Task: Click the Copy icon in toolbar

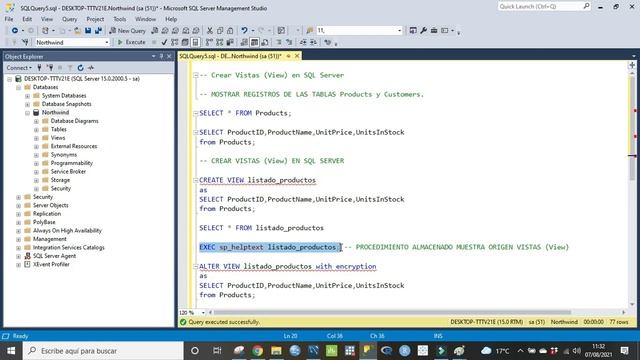Action: coord(220,31)
